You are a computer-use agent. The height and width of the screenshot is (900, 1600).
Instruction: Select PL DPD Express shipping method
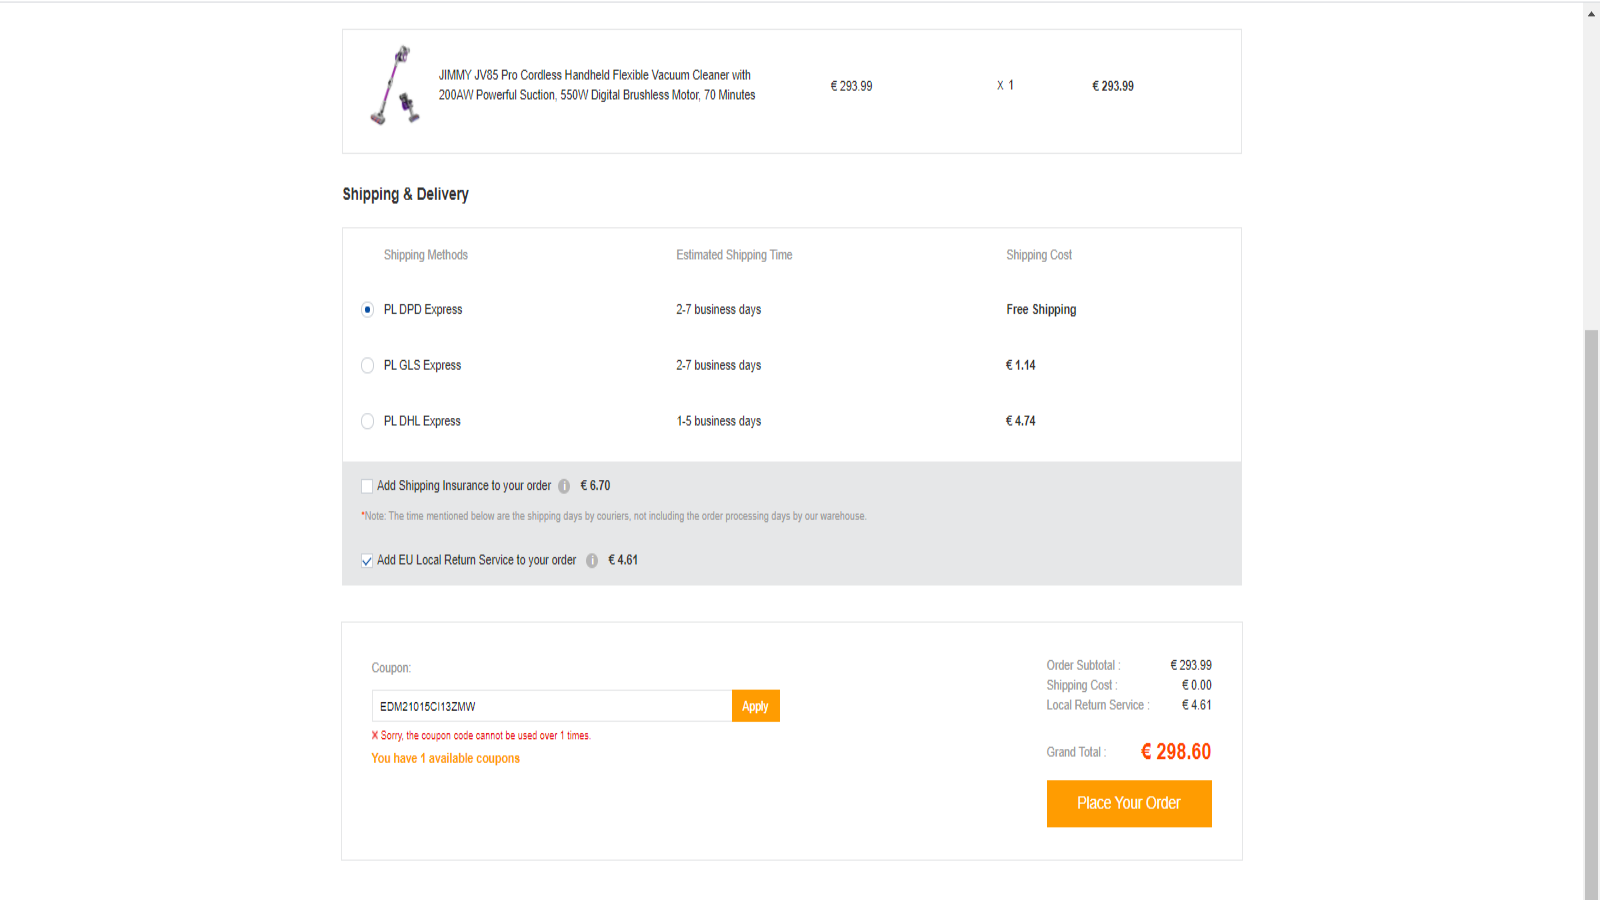(x=368, y=310)
